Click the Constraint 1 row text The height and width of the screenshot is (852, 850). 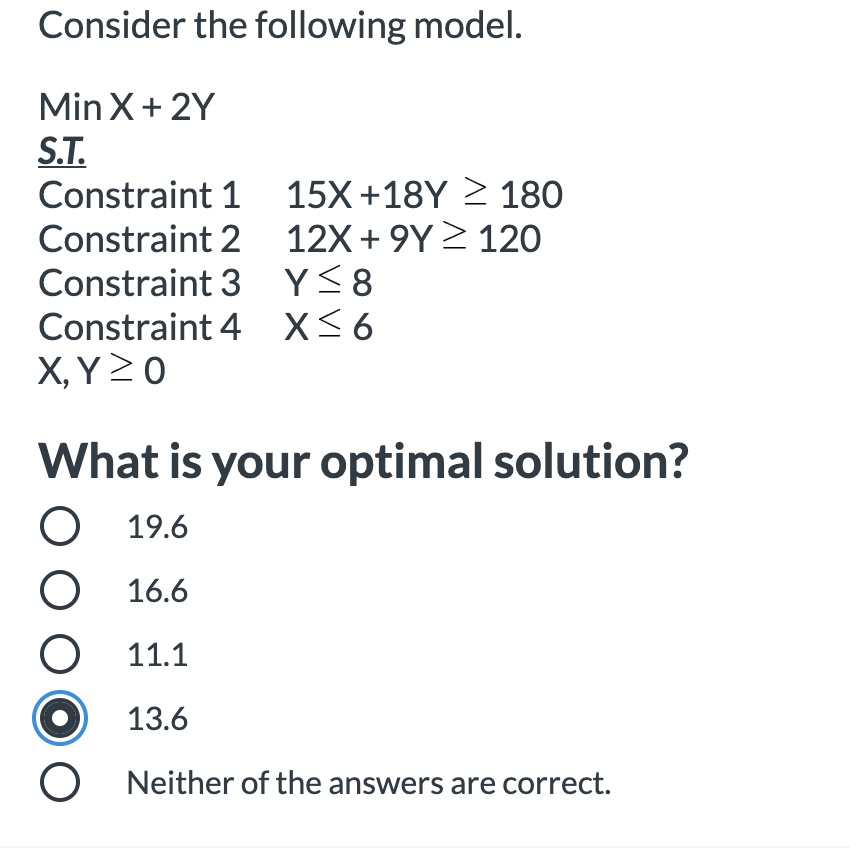click(x=300, y=194)
